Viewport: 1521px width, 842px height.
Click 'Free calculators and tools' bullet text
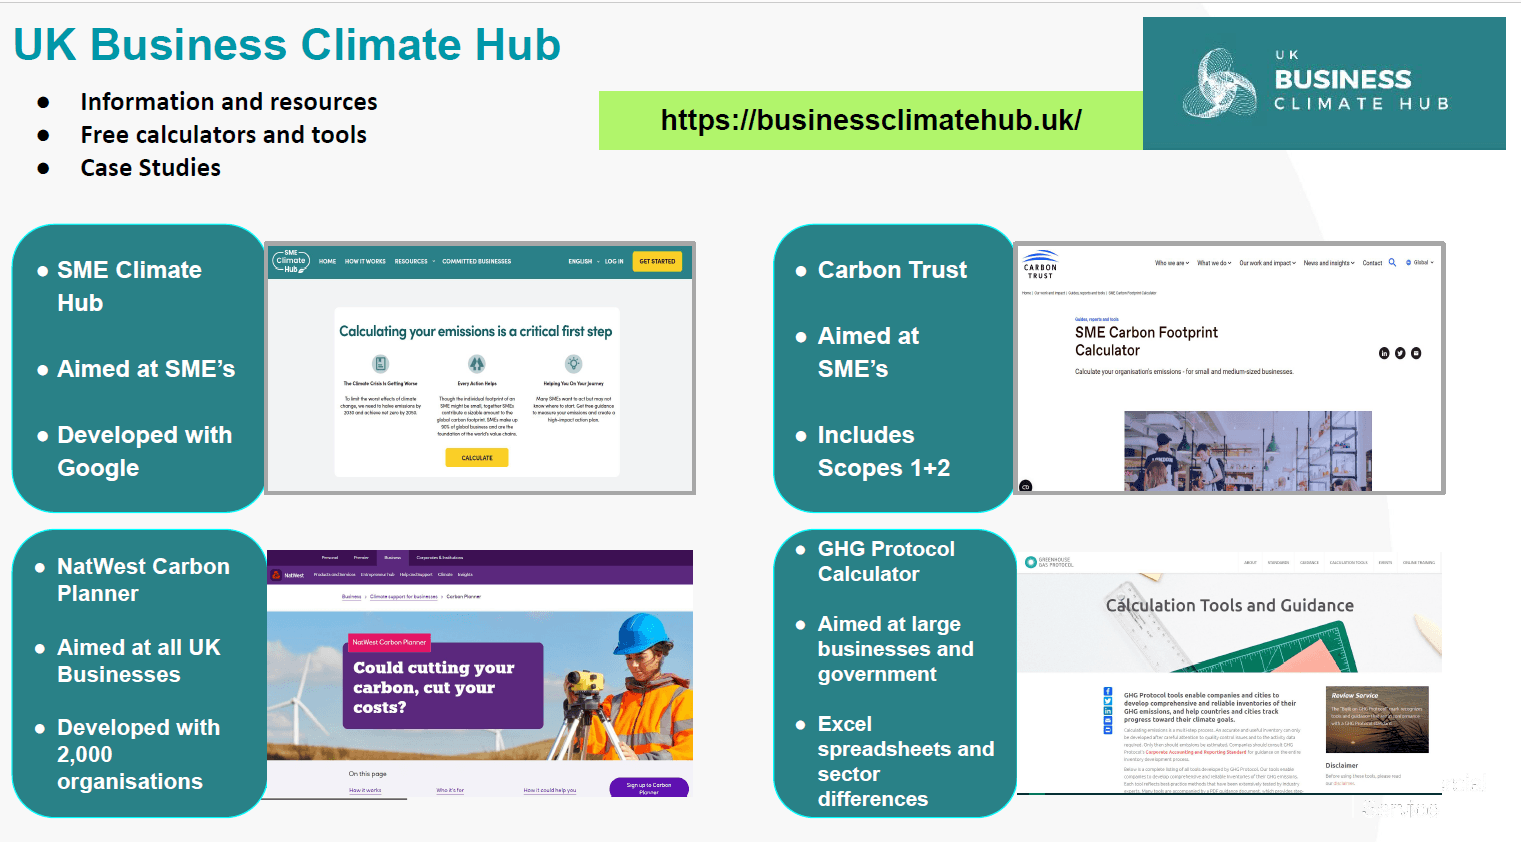pyautogui.click(x=223, y=135)
